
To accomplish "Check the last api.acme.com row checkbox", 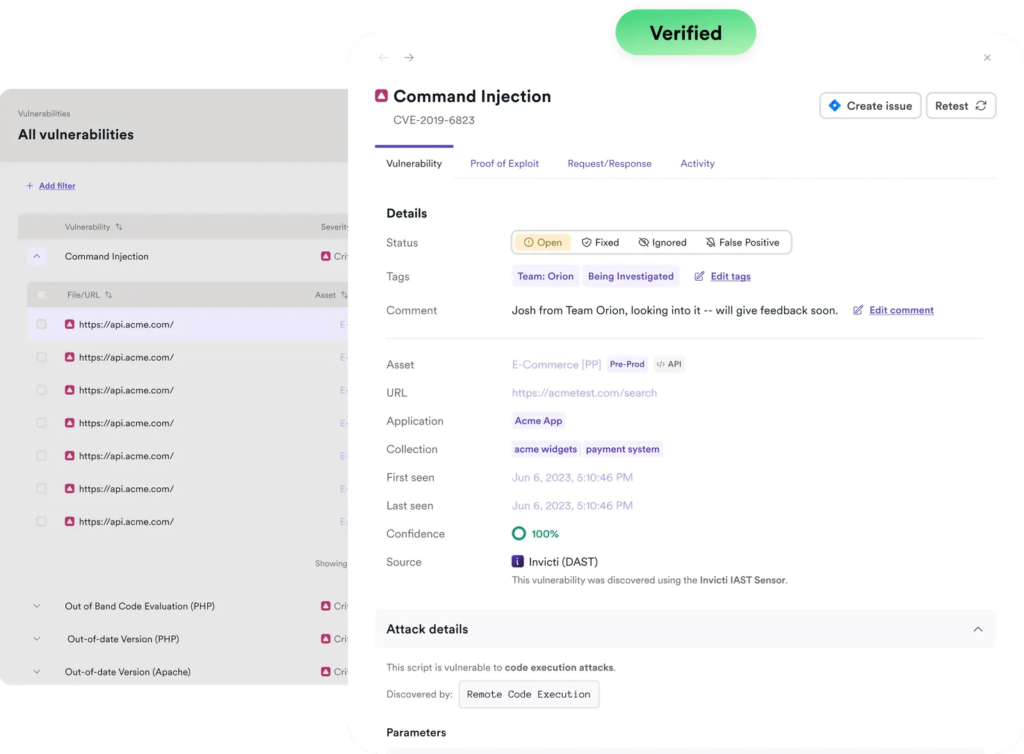I will (x=42, y=521).
